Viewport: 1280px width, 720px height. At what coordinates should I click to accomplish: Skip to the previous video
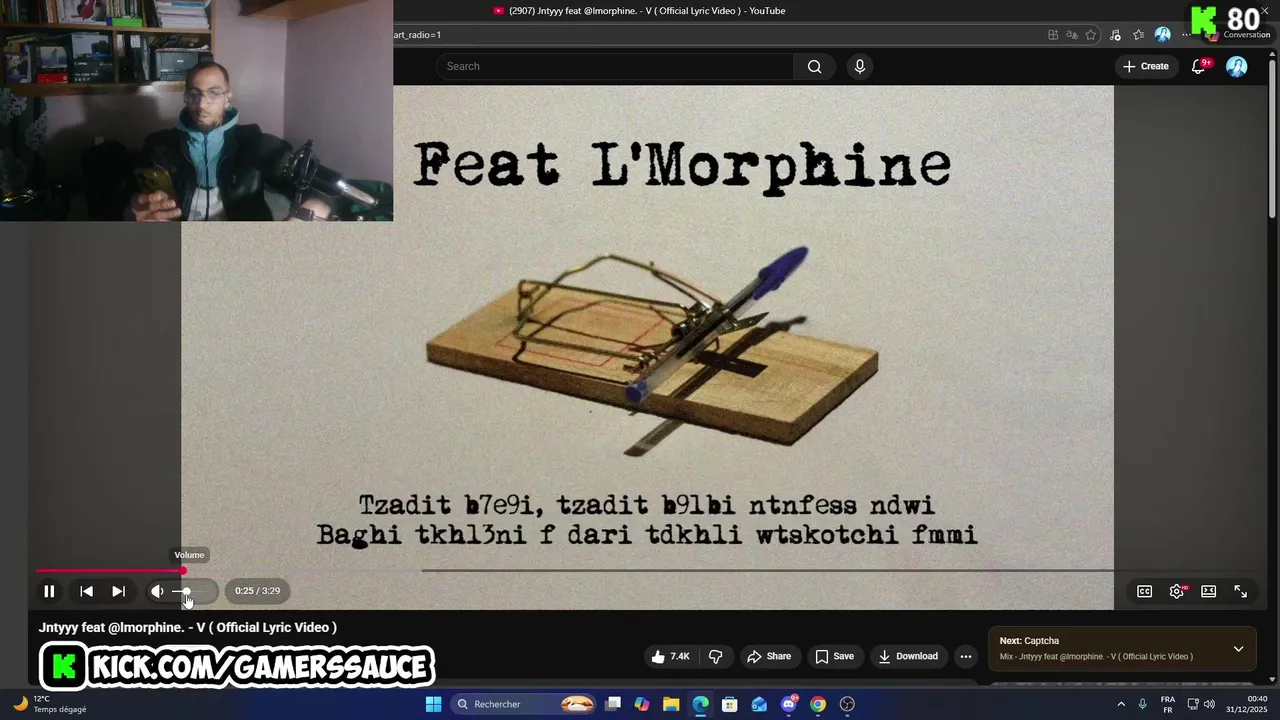point(86,591)
